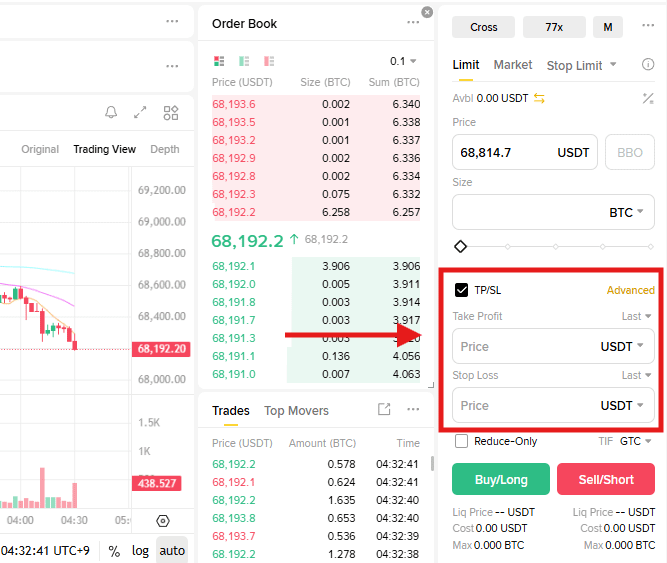Image resolution: width=667 pixels, height=563 pixels.
Task: Open chart layout grid icon
Action: [x=171, y=113]
